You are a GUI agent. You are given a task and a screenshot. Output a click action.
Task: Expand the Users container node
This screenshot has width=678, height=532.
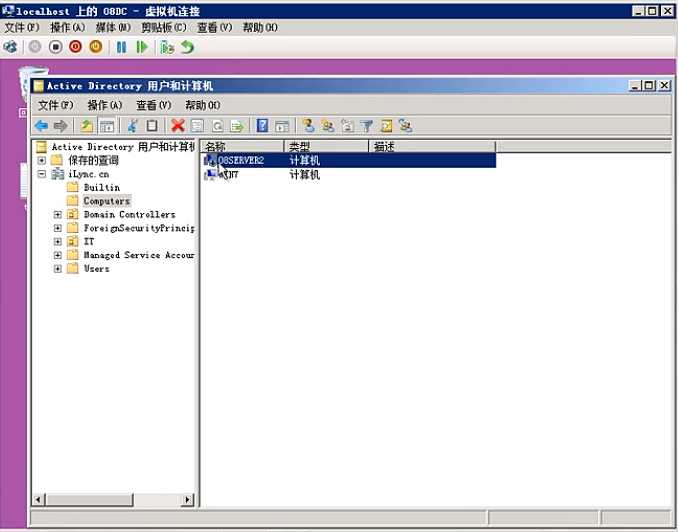coord(58,269)
